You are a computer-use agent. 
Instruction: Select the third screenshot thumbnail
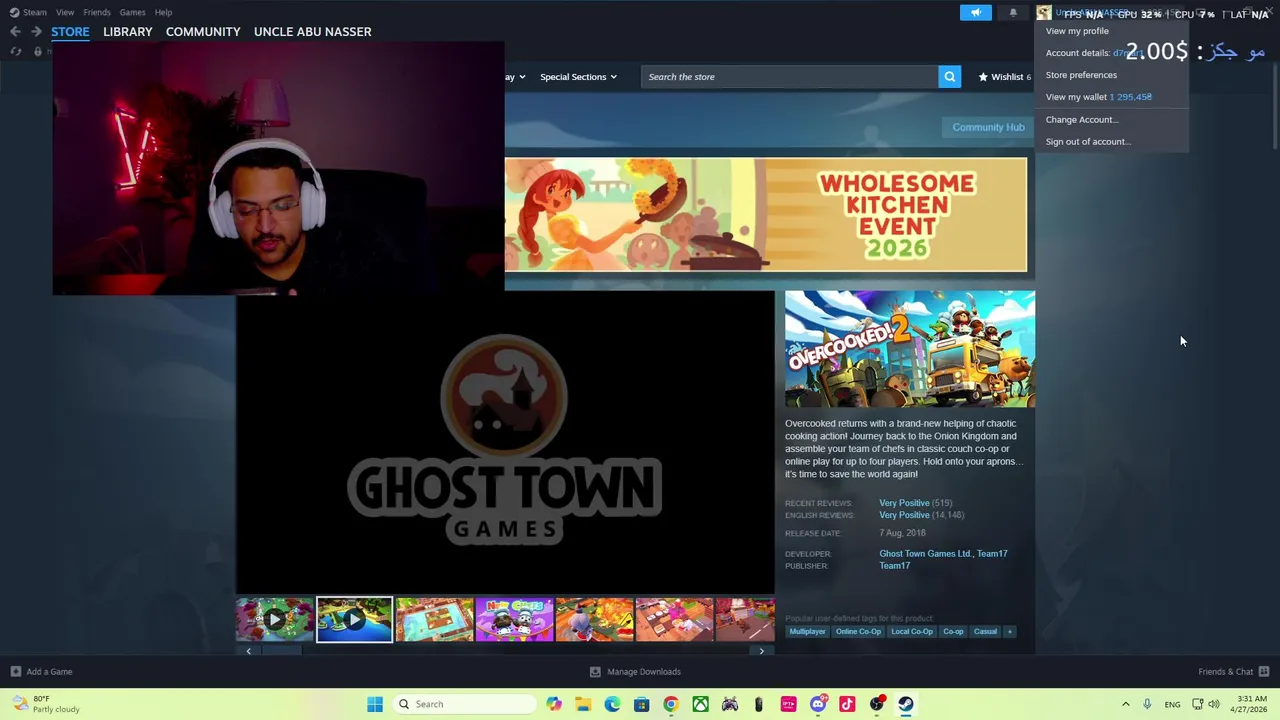[434, 620]
